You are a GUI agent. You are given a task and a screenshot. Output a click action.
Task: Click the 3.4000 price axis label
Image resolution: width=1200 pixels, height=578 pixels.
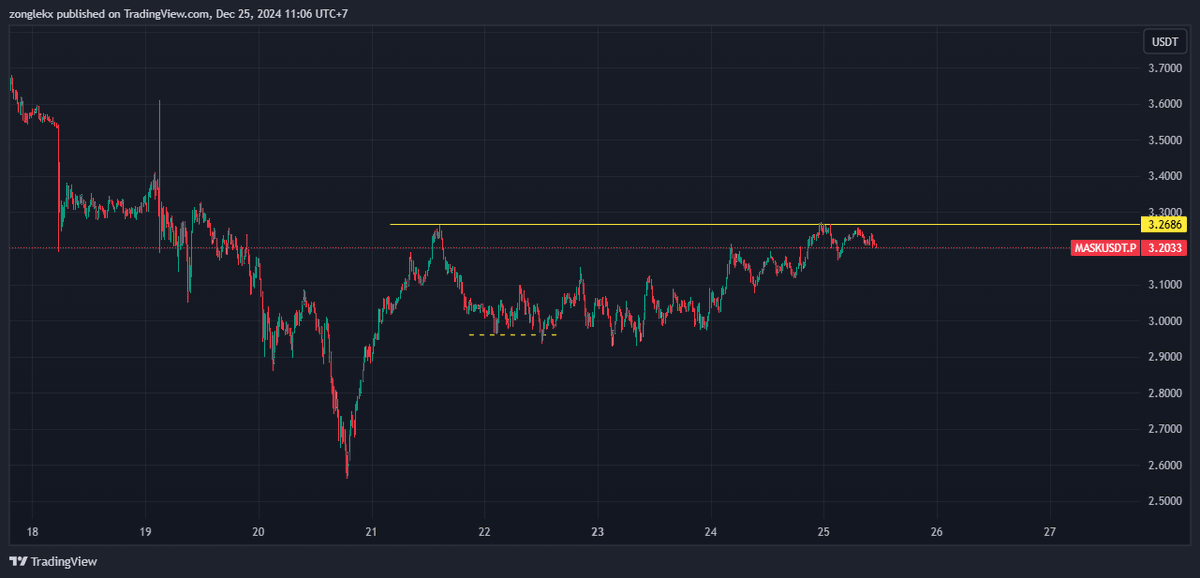point(1165,176)
